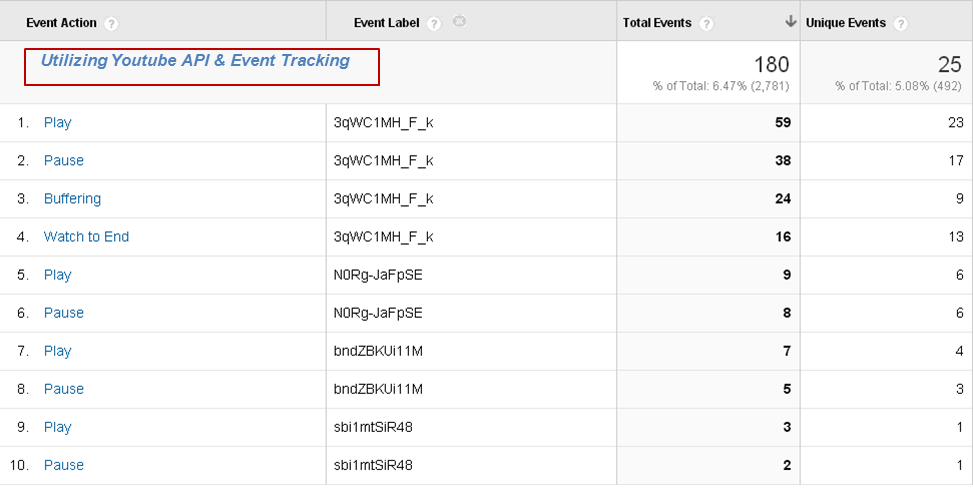
Task: Open the Buffering event action link
Action: pos(72,199)
